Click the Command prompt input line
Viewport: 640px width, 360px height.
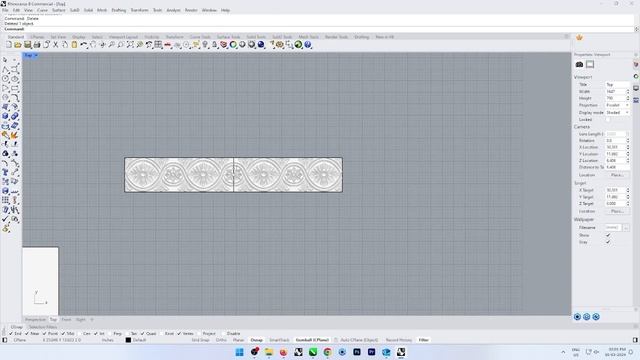(x=318, y=29)
